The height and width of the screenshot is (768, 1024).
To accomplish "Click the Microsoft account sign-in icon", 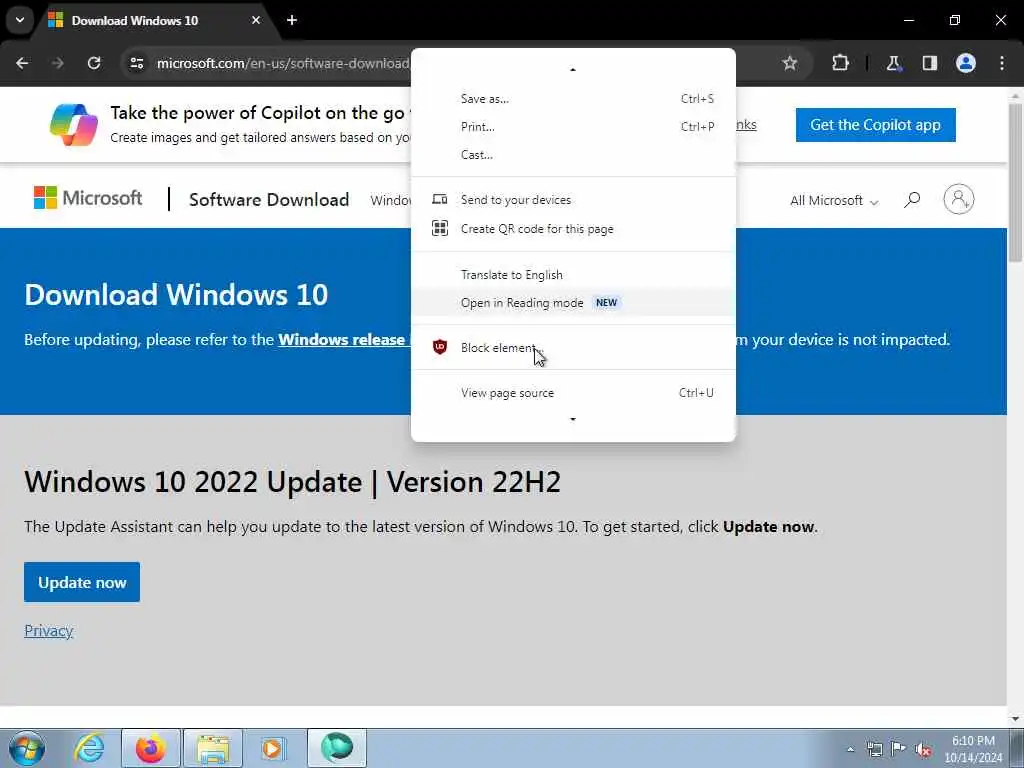I will [x=959, y=199].
